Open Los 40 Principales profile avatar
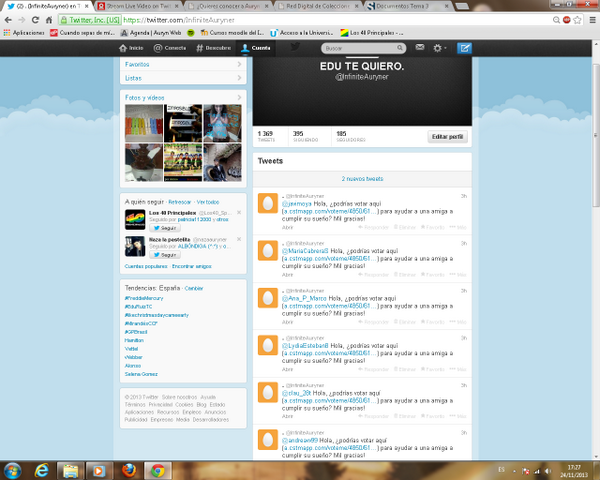 click(135, 220)
